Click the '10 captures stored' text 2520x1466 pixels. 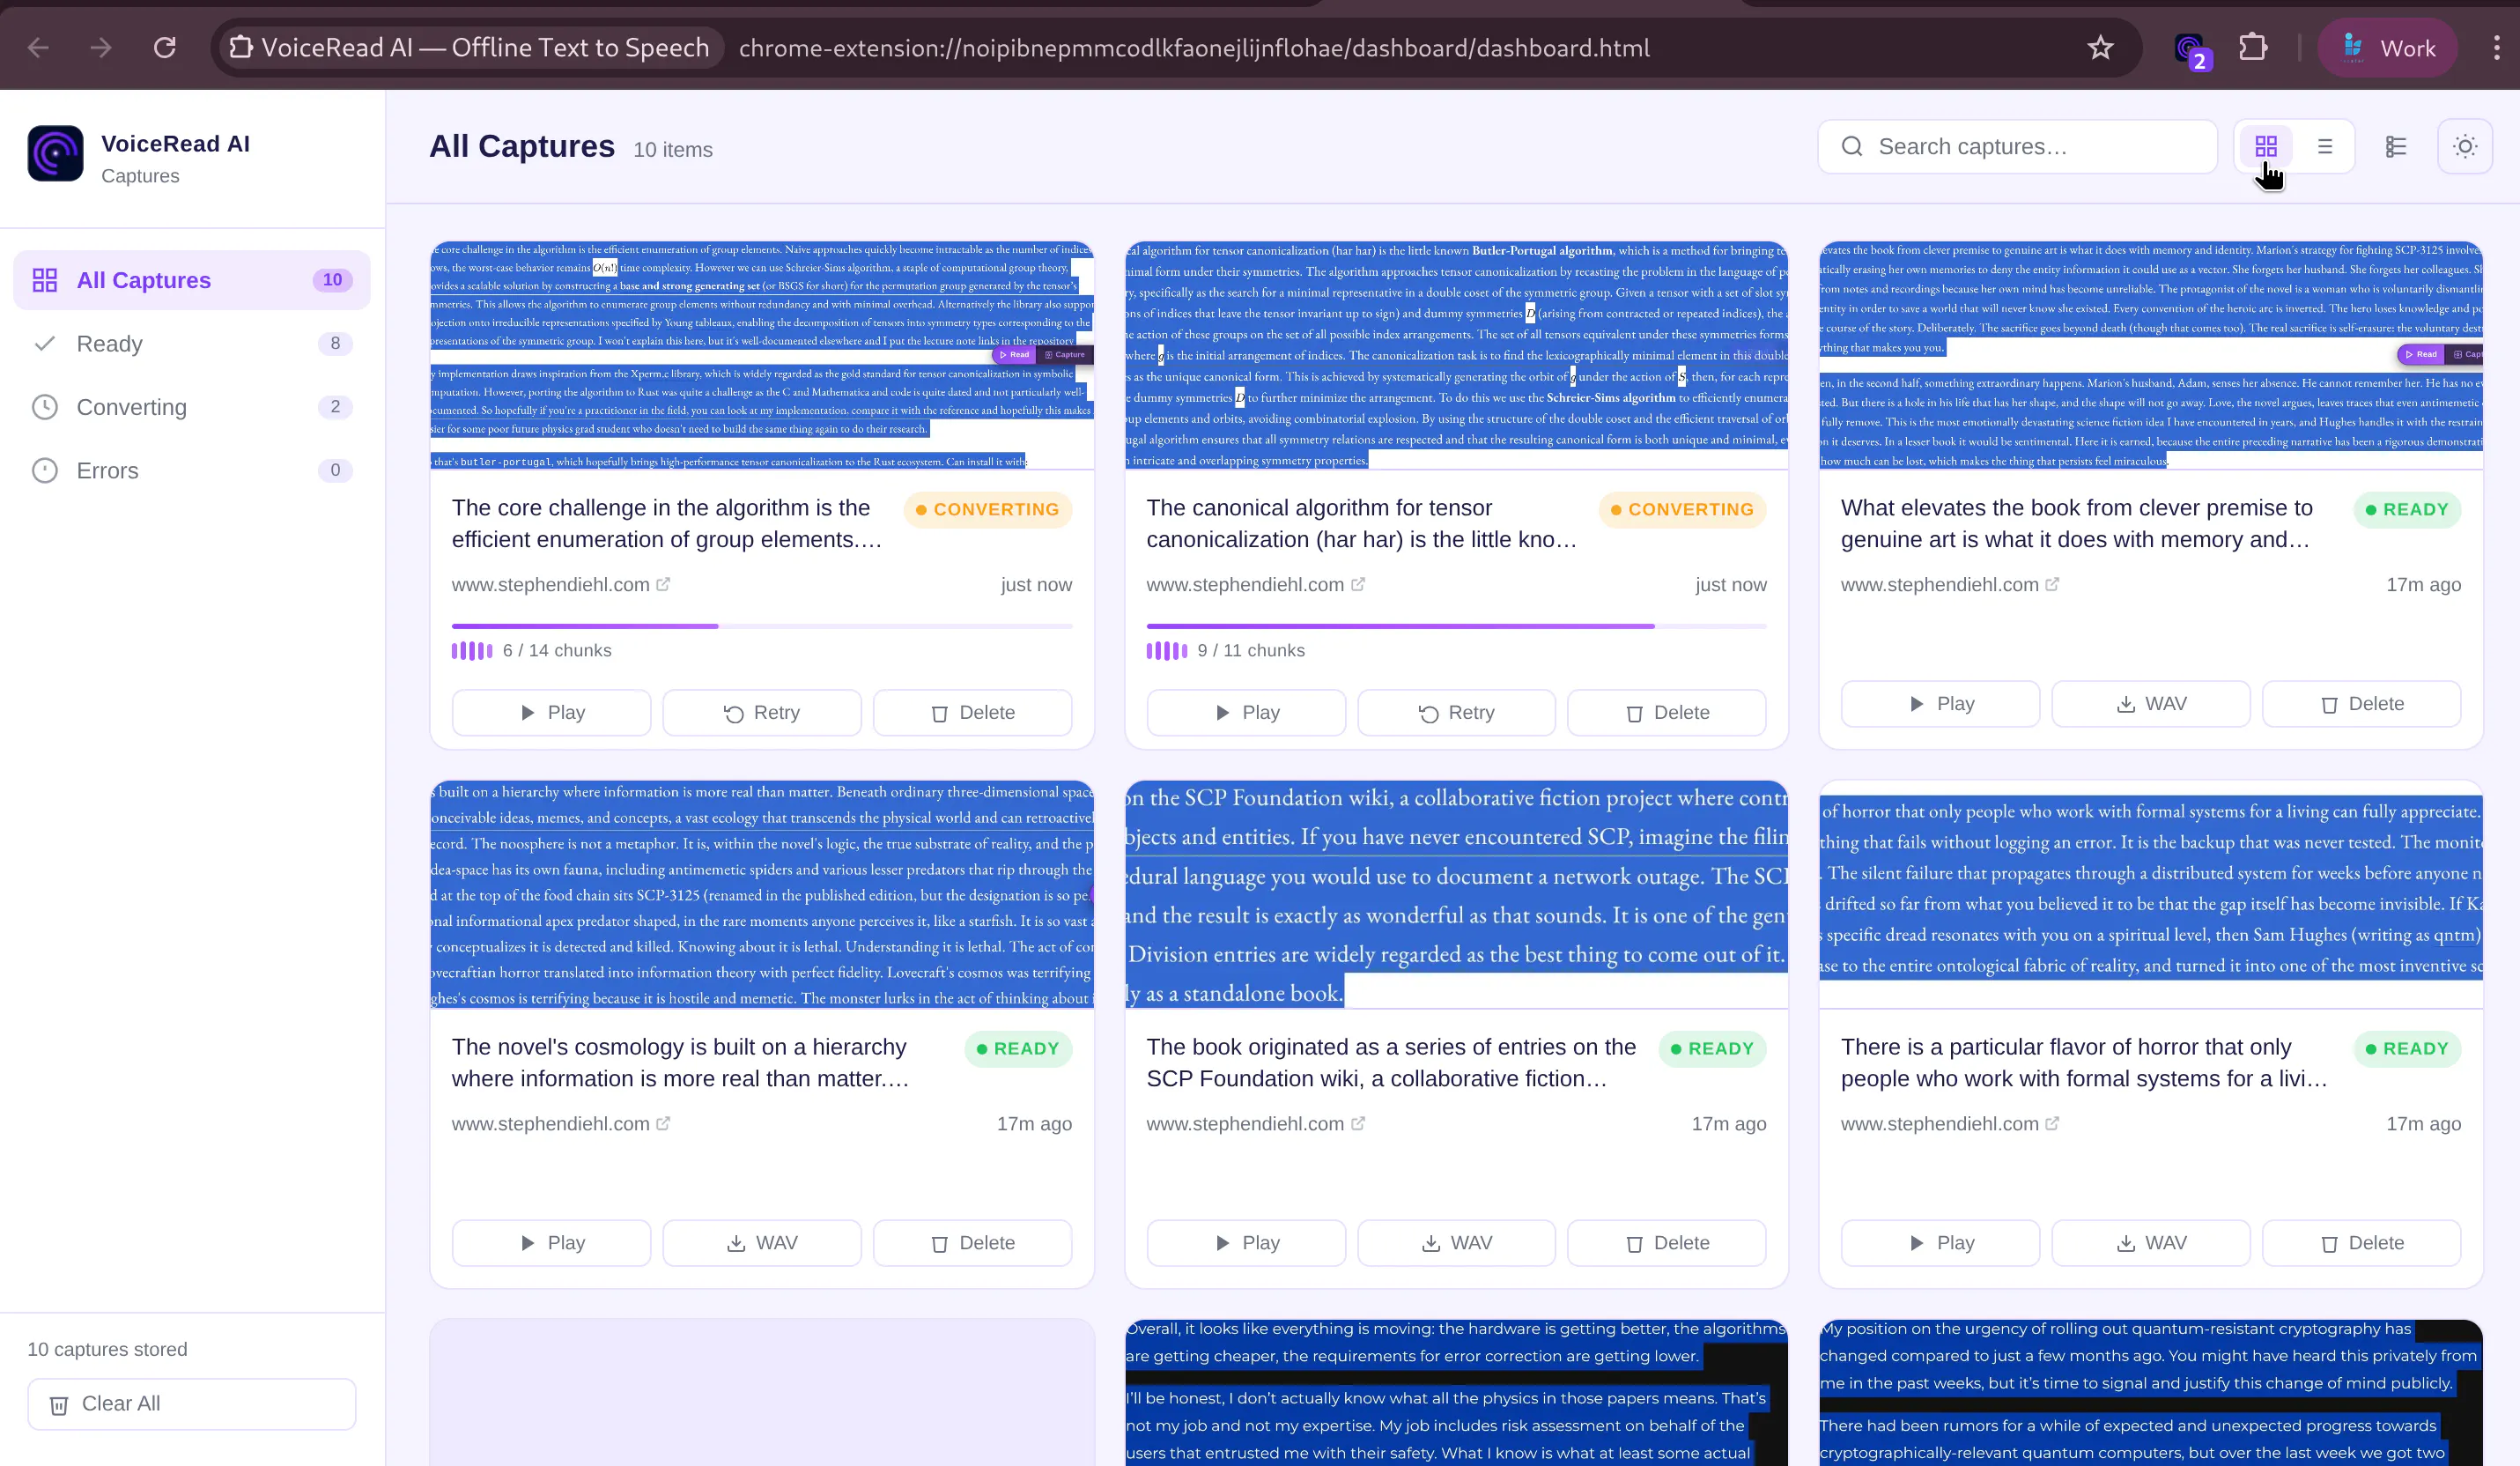[x=108, y=1350]
